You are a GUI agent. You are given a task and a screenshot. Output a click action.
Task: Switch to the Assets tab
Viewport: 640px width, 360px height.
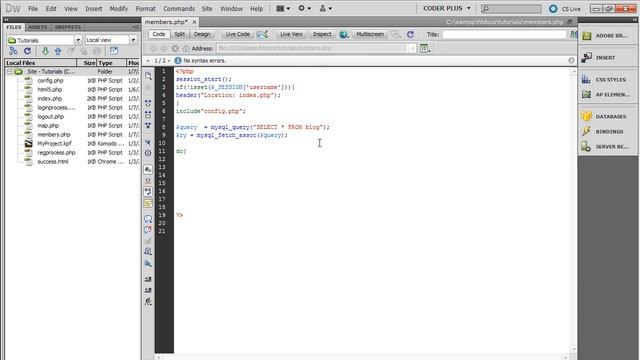(x=38, y=27)
